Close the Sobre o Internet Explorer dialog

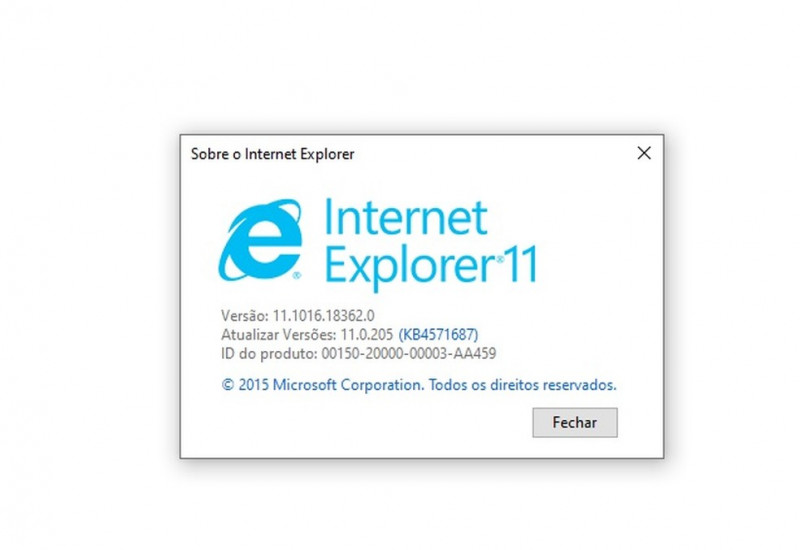(644, 153)
